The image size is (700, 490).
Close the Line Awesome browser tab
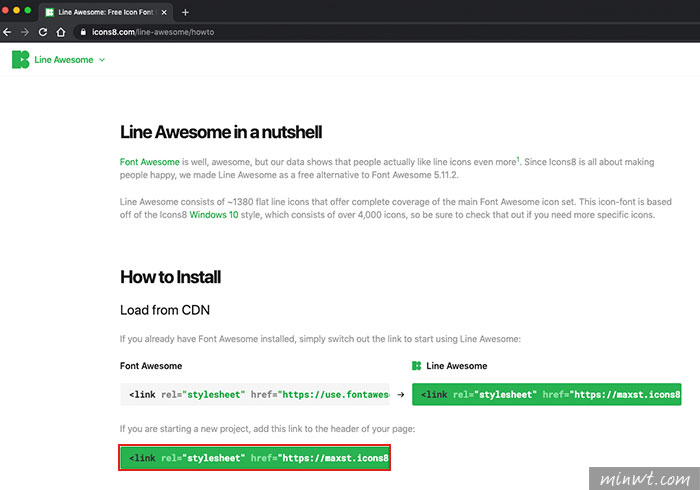coord(164,12)
